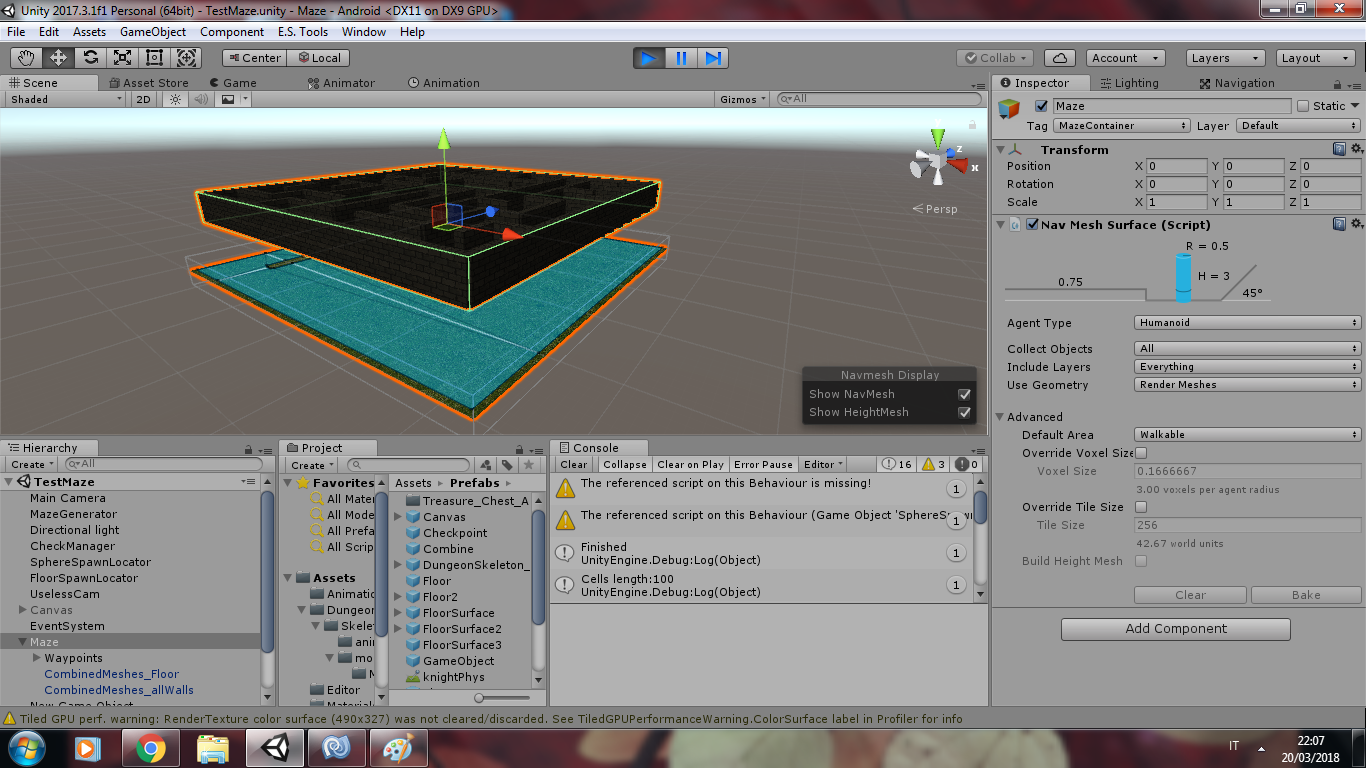The height and width of the screenshot is (768, 1366).
Task: Click Transform component help book icon
Action: point(1339,149)
